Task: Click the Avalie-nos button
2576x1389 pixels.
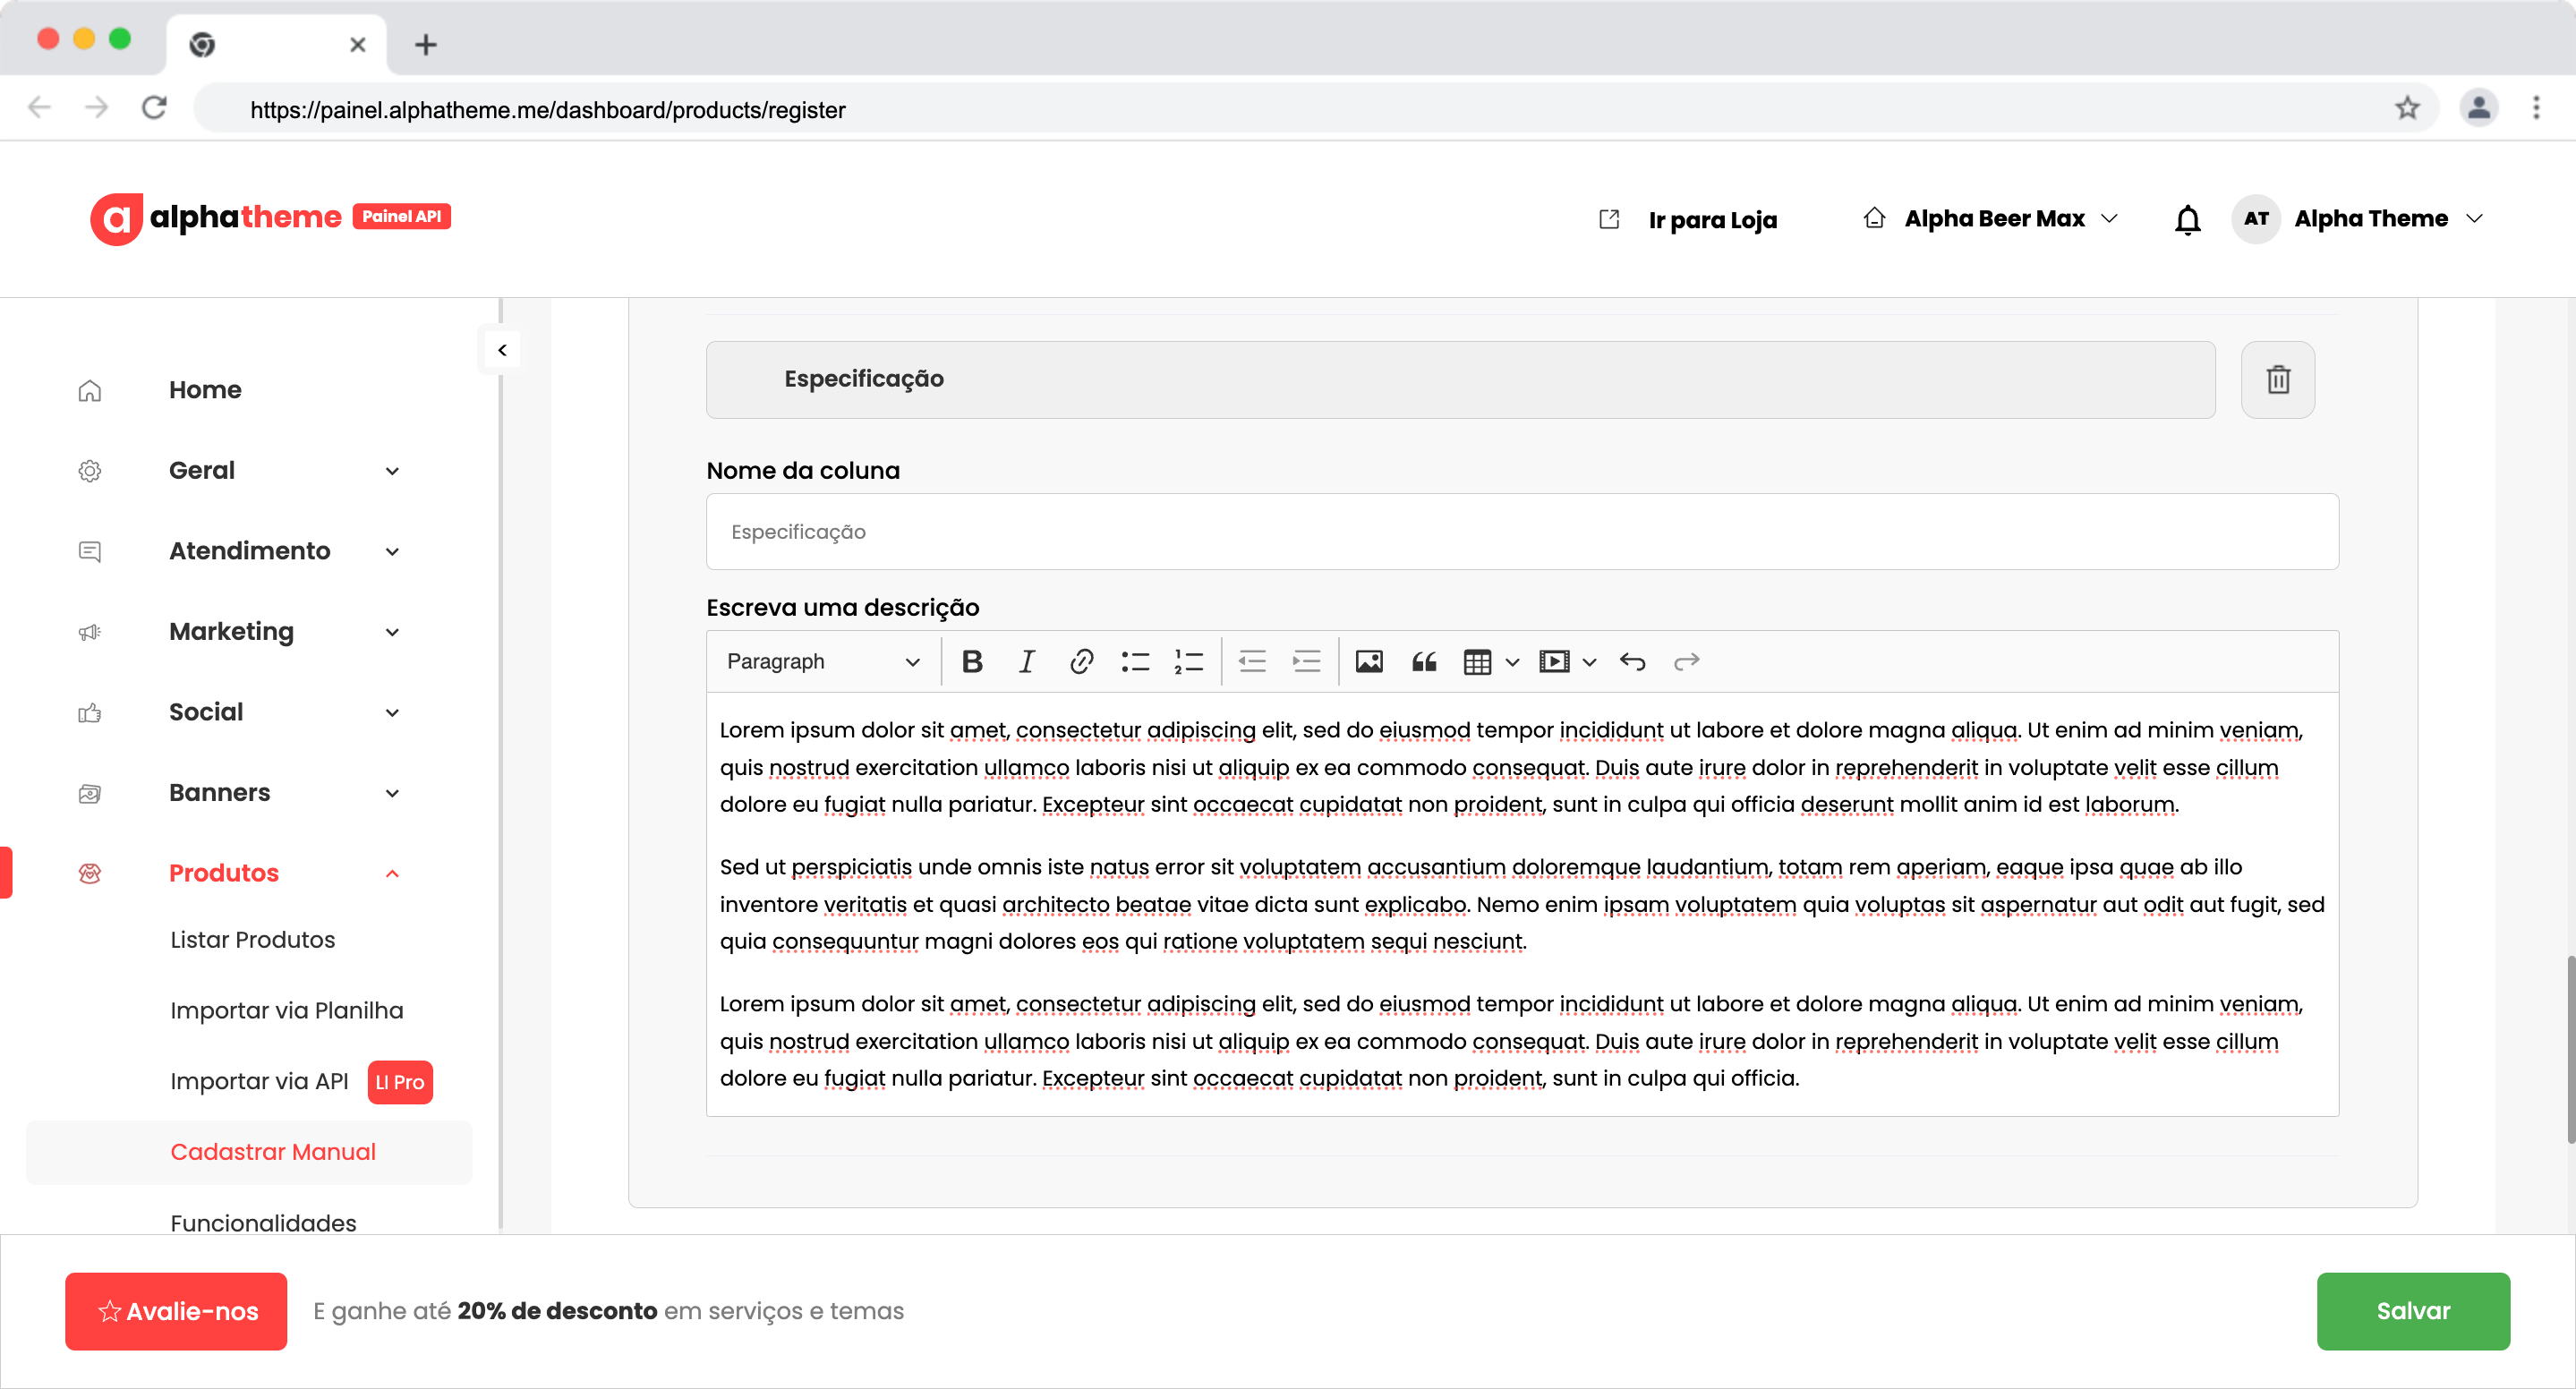Action: pyautogui.click(x=176, y=1311)
